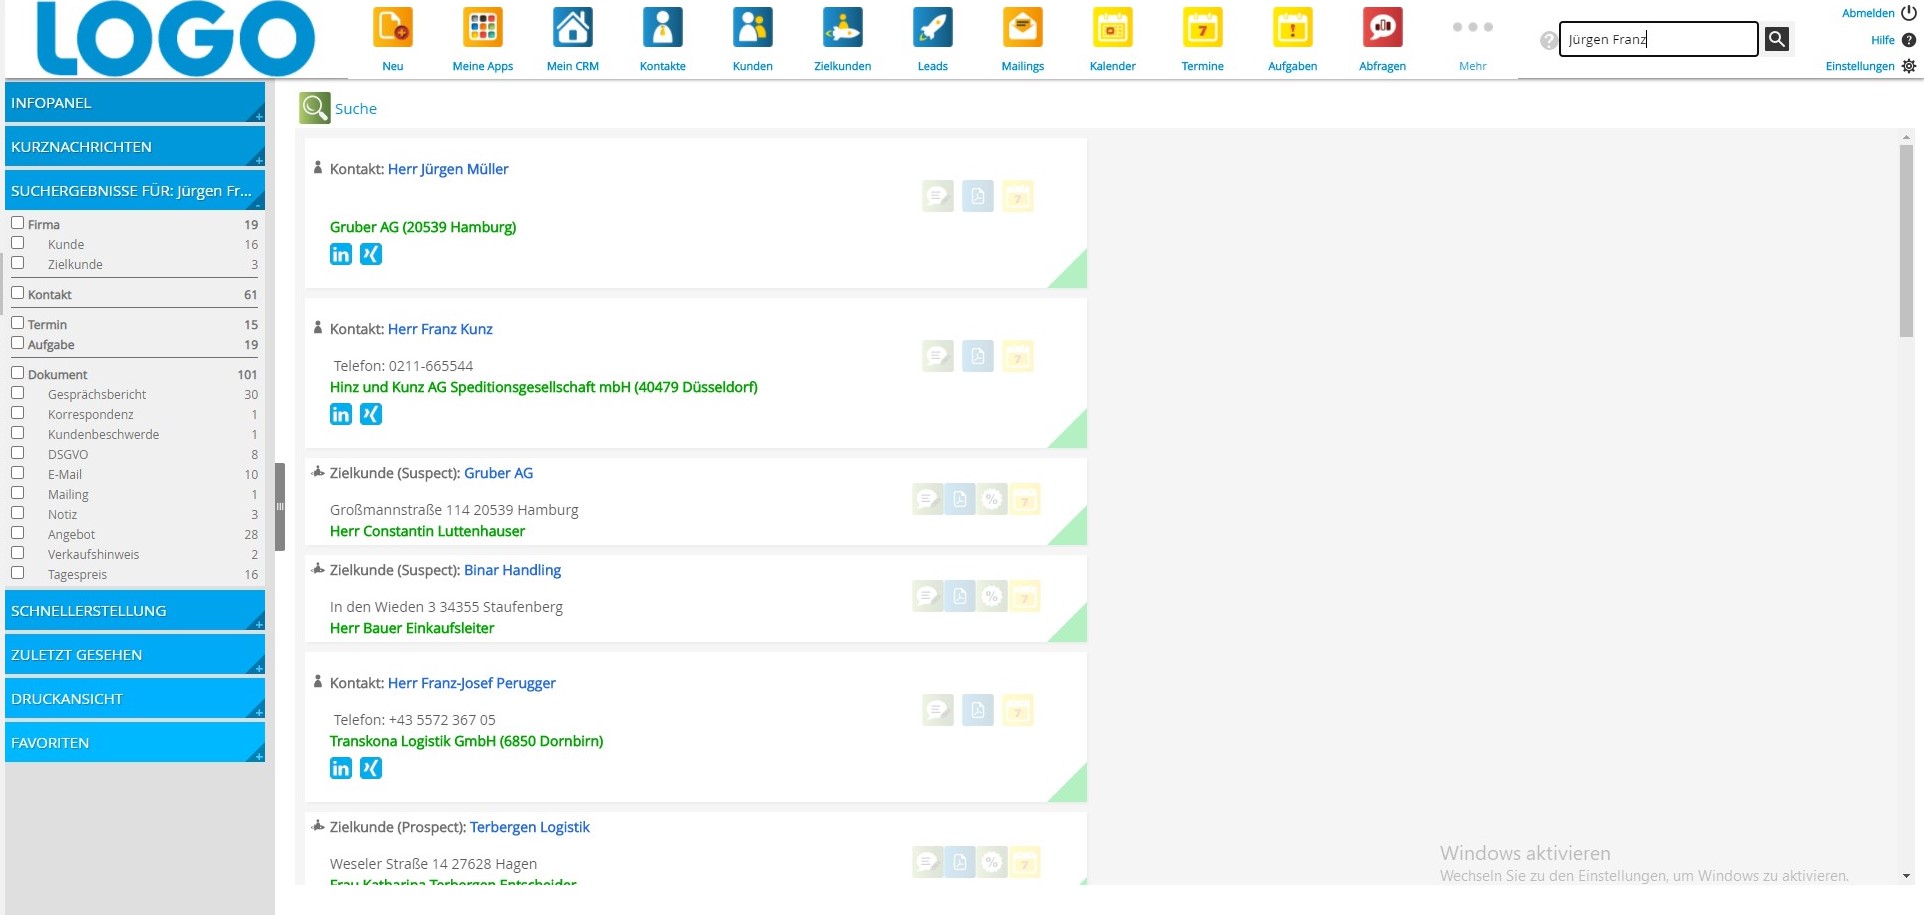Open the Termine icon
The image size is (1924, 915).
point(1203,28)
